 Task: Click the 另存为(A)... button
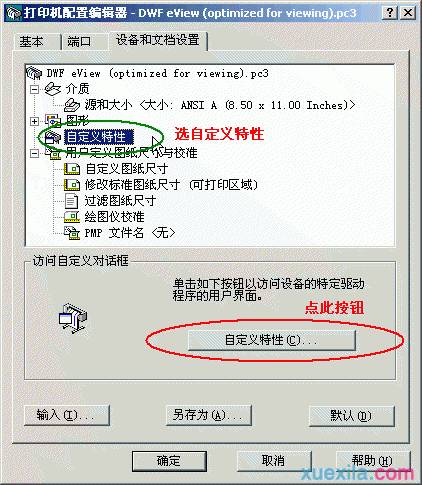coord(208,415)
